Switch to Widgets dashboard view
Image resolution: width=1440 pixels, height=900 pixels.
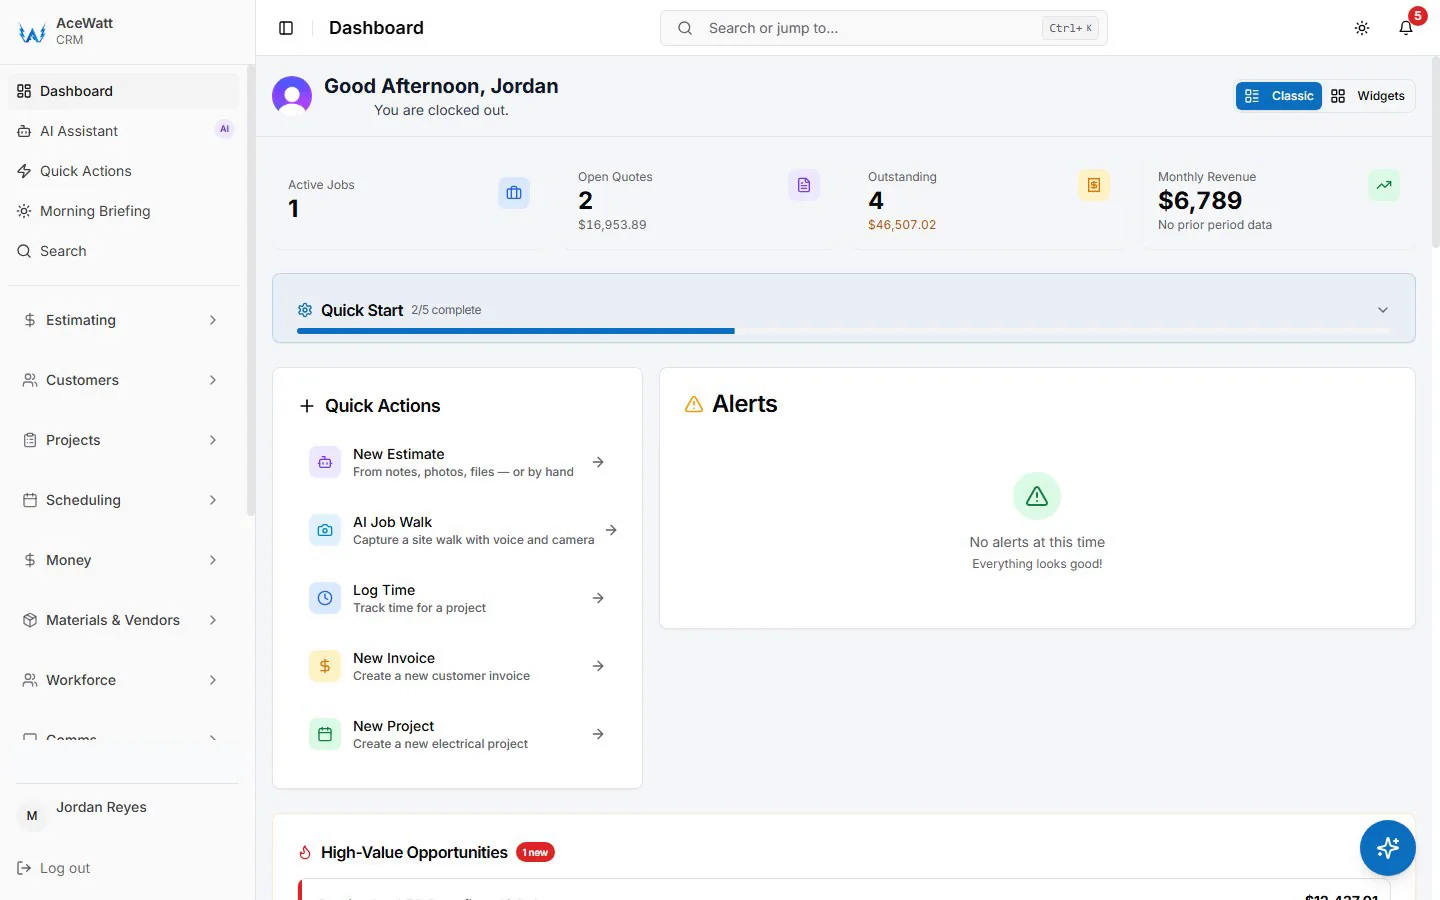tap(1368, 96)
